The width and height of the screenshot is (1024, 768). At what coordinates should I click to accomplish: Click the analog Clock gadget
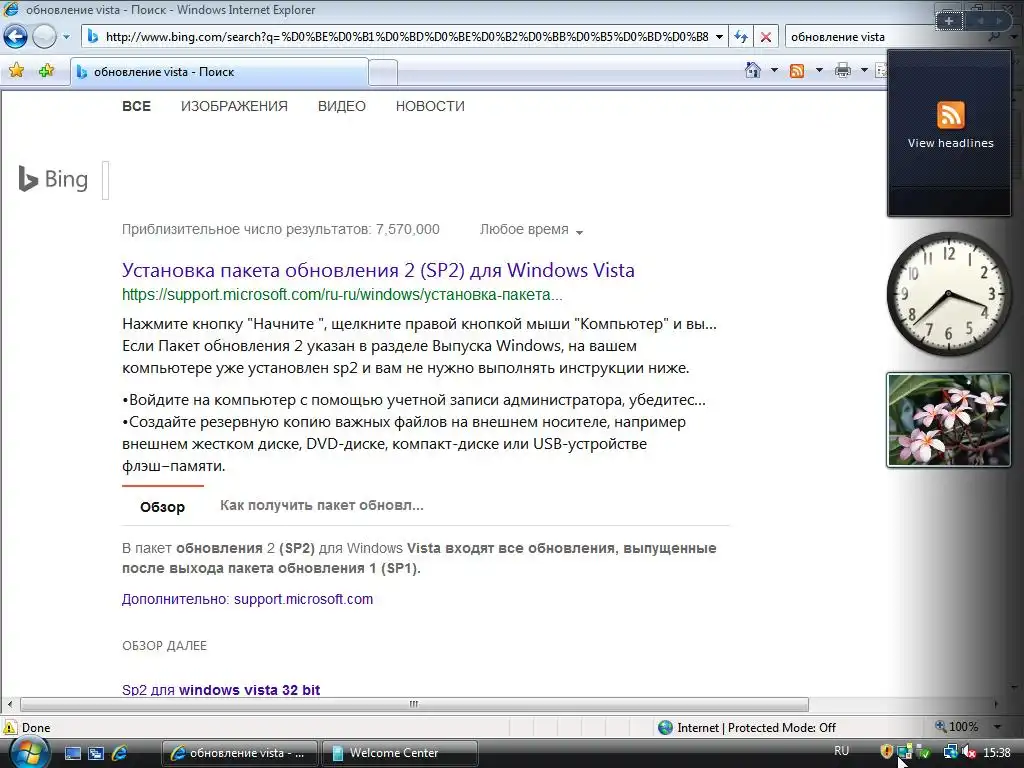point(949,294)
